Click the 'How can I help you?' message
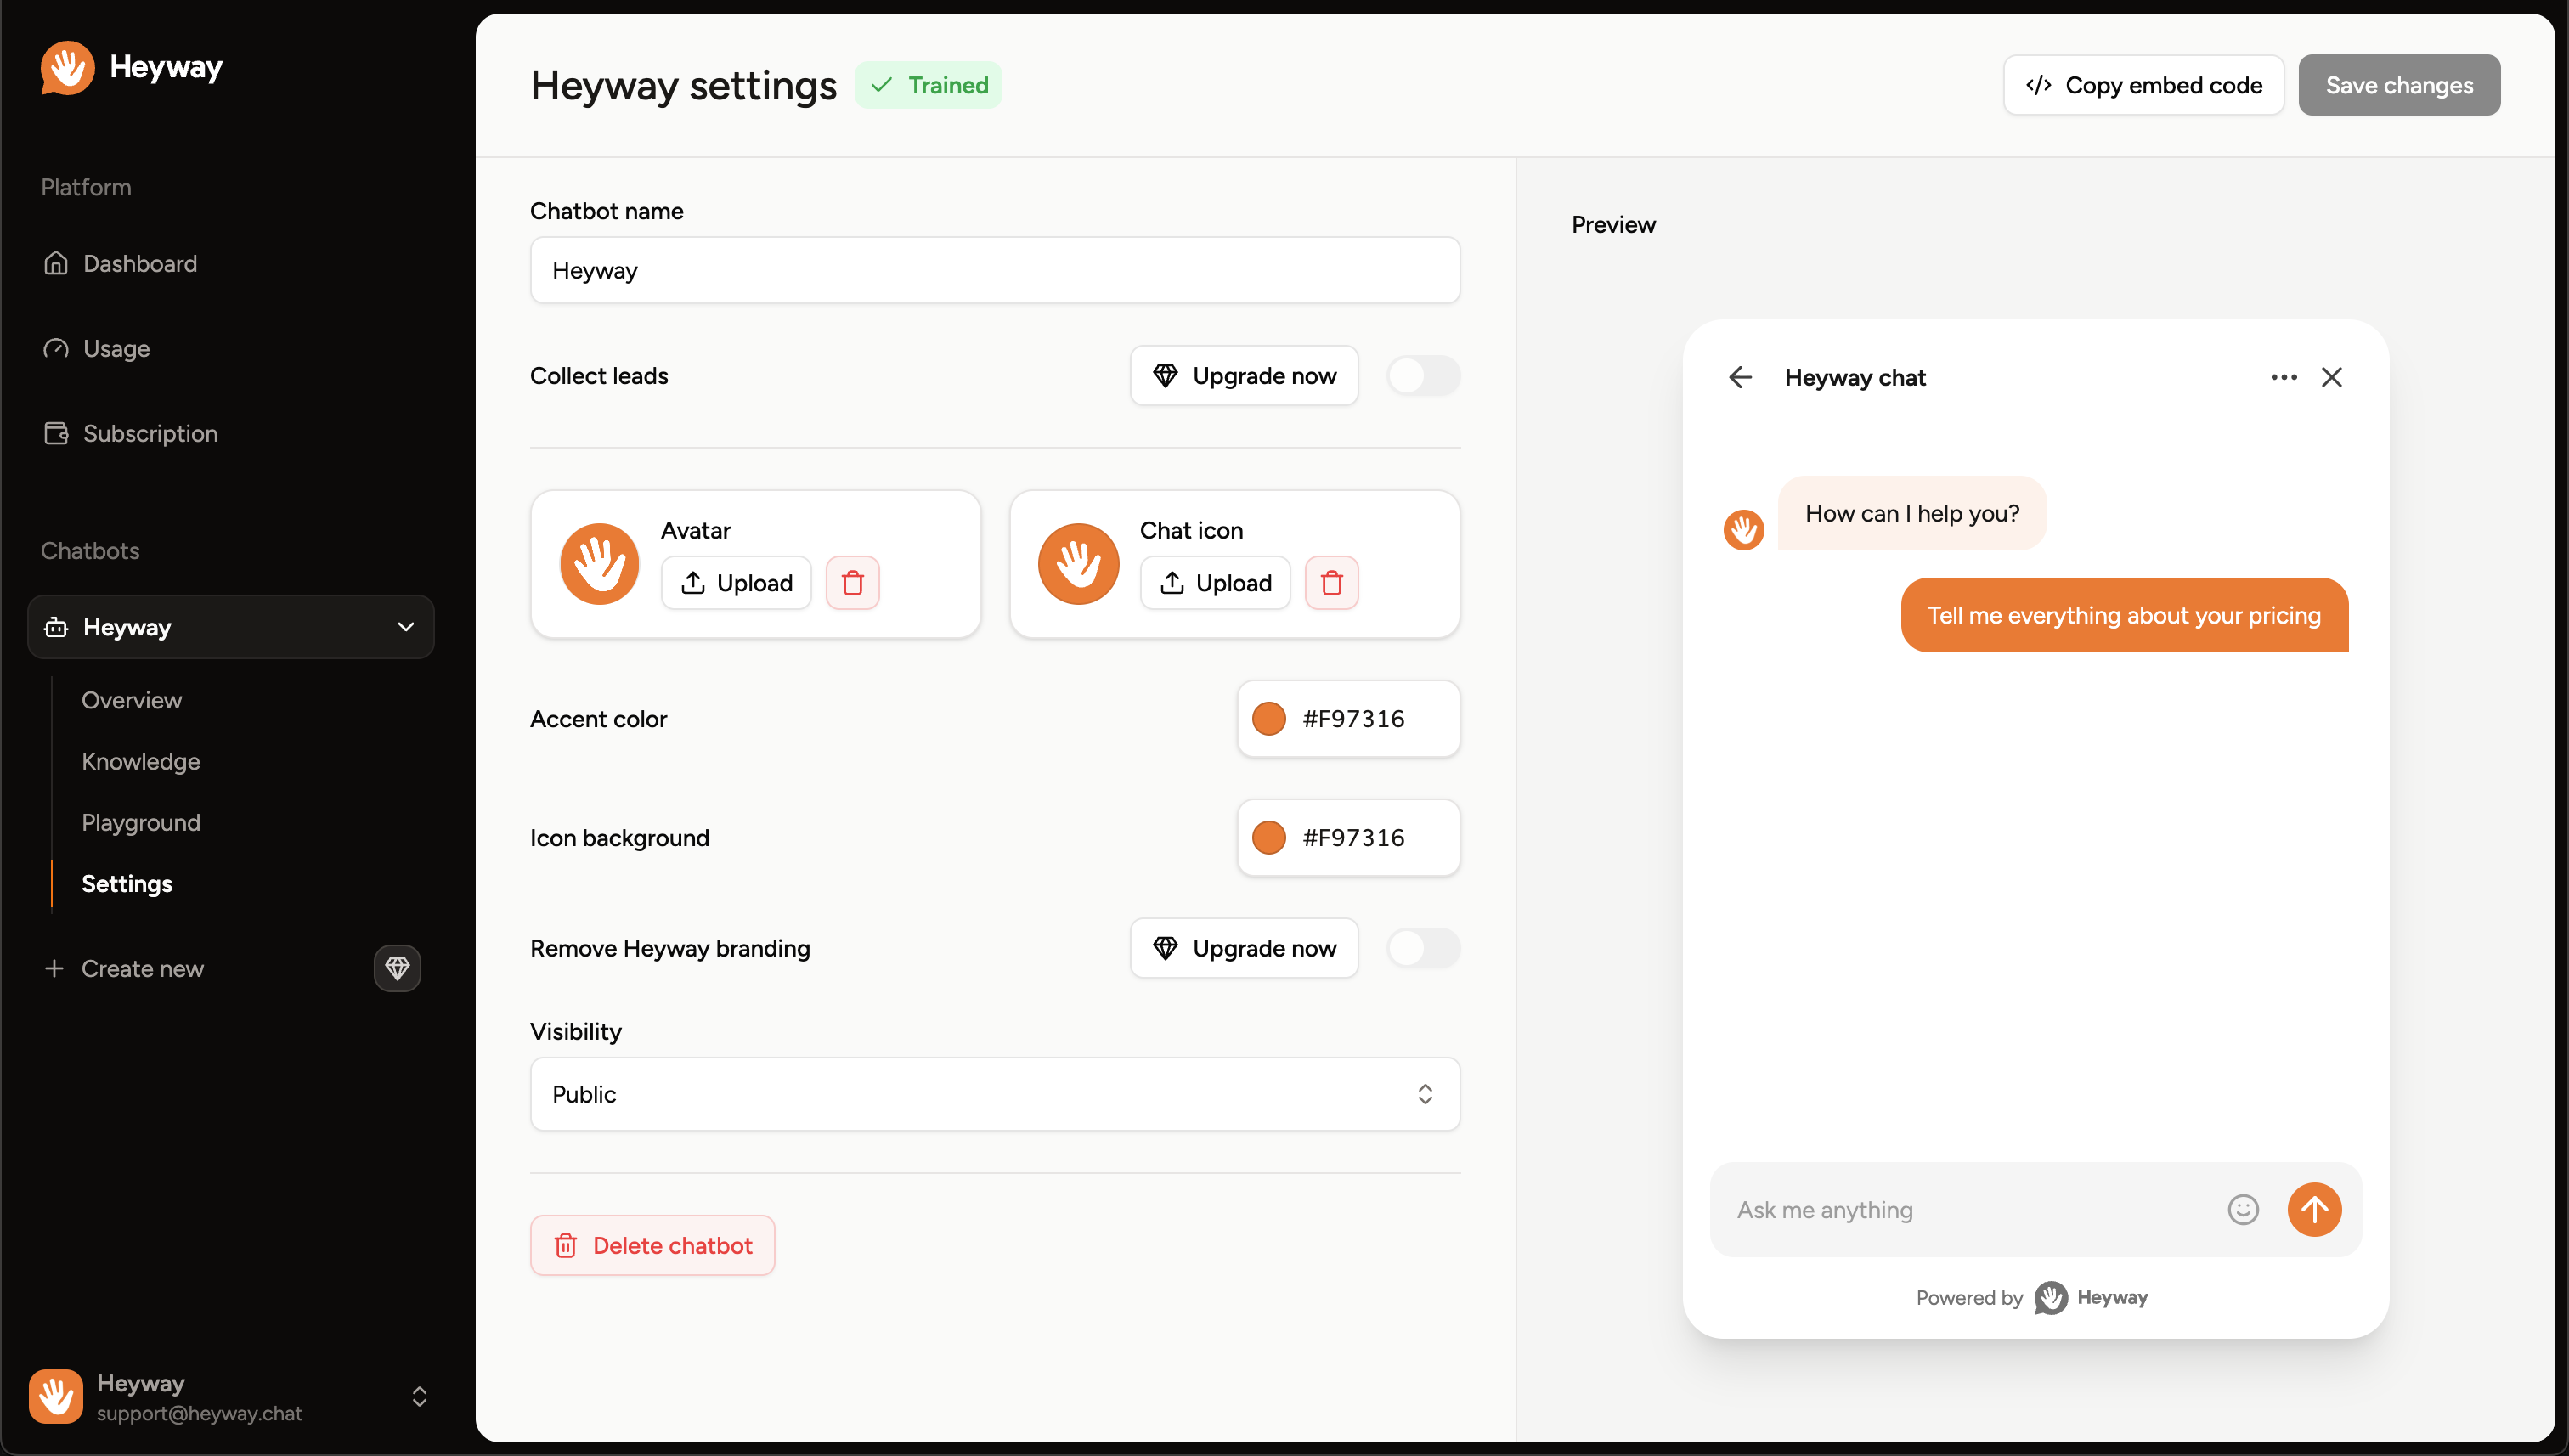Viewport: 2569px width, 1456px height. click(x=1912, y=513)
